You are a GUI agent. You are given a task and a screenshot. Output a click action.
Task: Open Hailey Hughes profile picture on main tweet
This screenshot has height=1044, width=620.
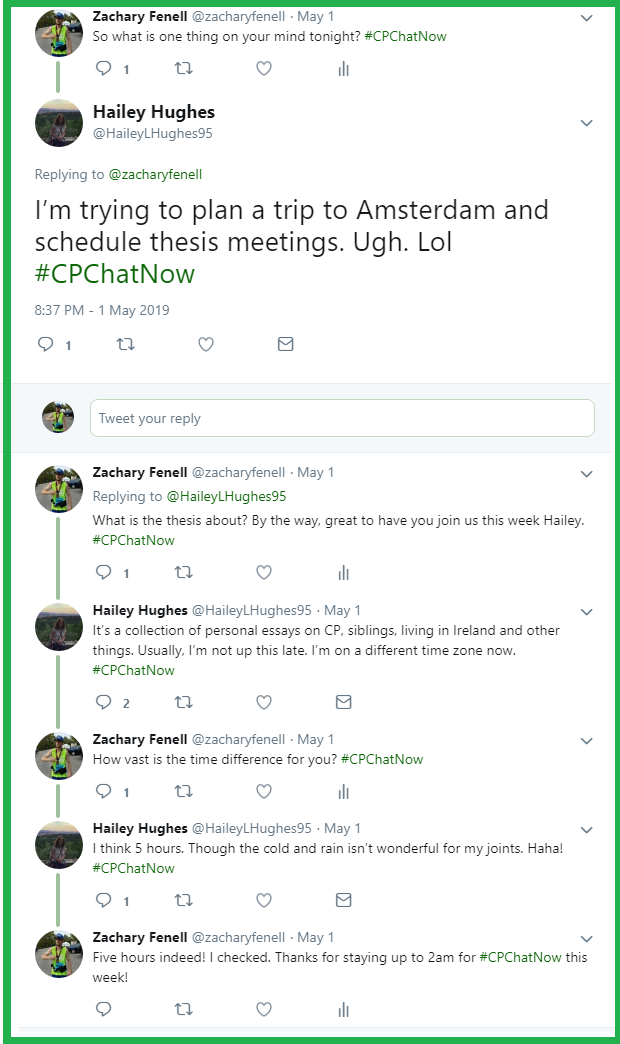58,123
